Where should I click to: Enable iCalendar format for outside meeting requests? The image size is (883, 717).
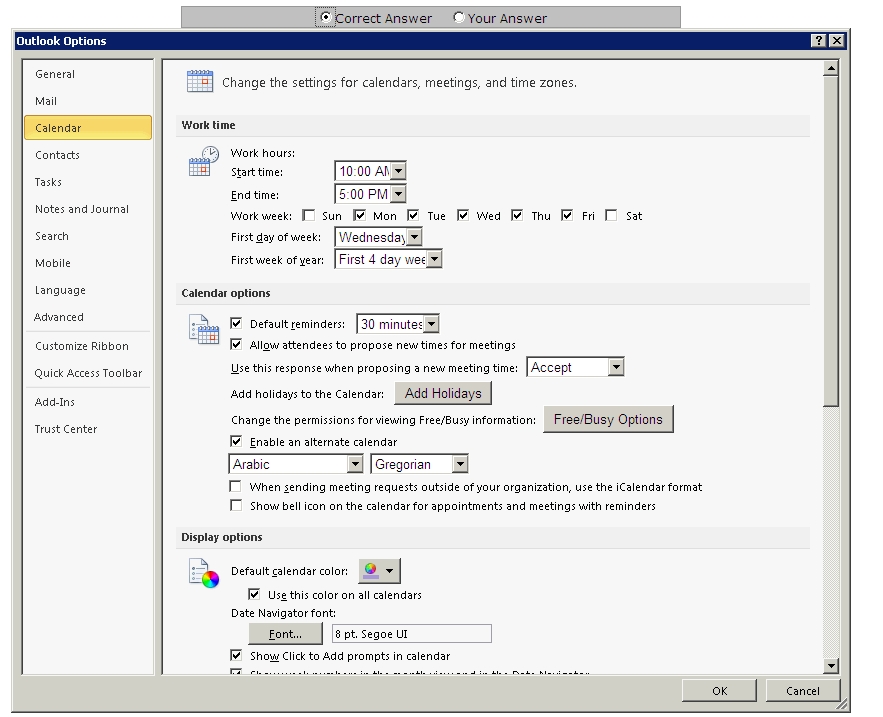(235, 486)
